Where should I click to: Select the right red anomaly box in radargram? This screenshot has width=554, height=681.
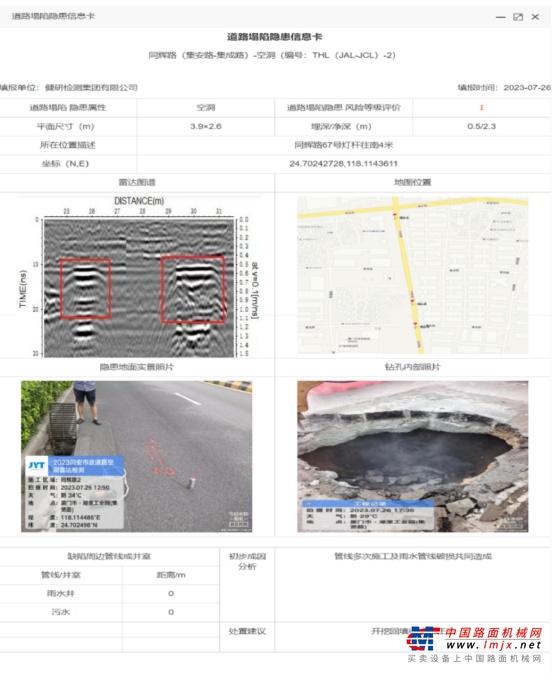[x=193, y=289]
